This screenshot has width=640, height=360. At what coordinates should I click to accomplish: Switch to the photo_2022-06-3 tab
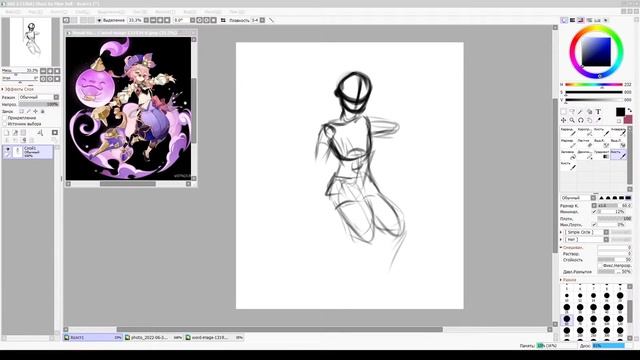153,338
